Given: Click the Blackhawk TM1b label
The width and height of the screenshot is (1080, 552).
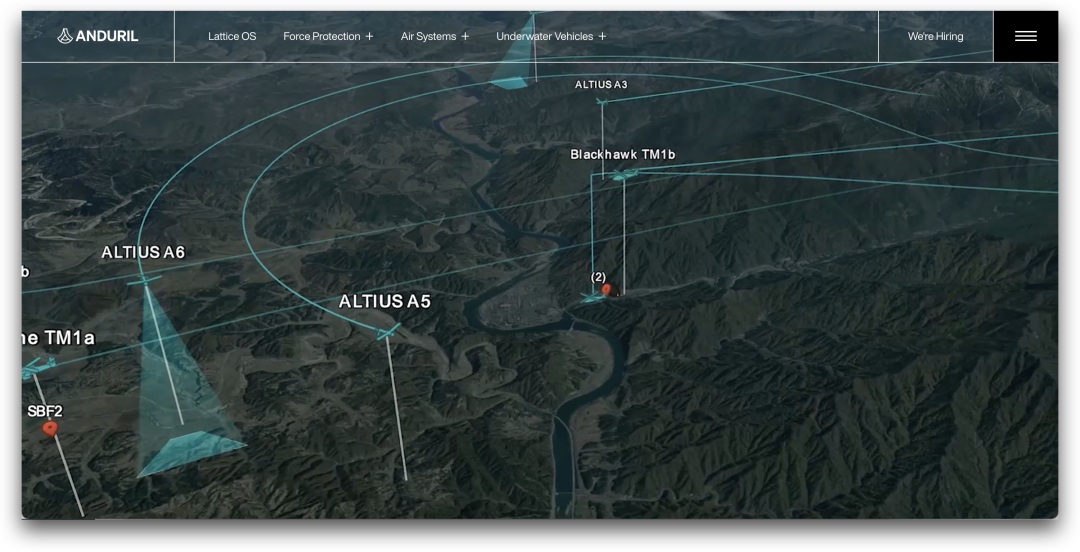Looking at the screenshot, I should 623,154.
